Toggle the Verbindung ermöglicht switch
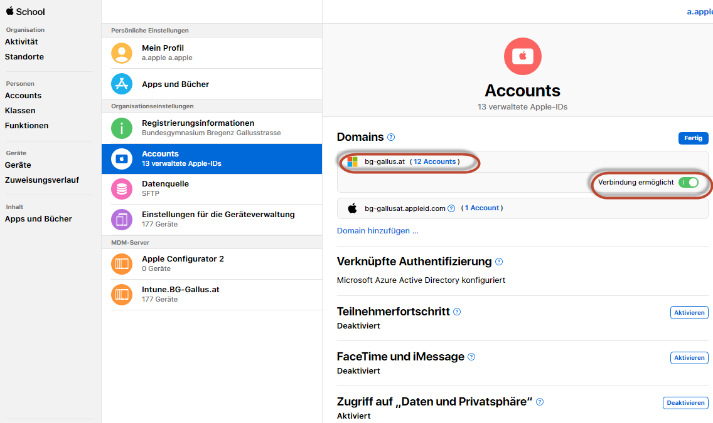Viewport: 713px width, 423px height. pyautogui.click(x=688, y=182)
